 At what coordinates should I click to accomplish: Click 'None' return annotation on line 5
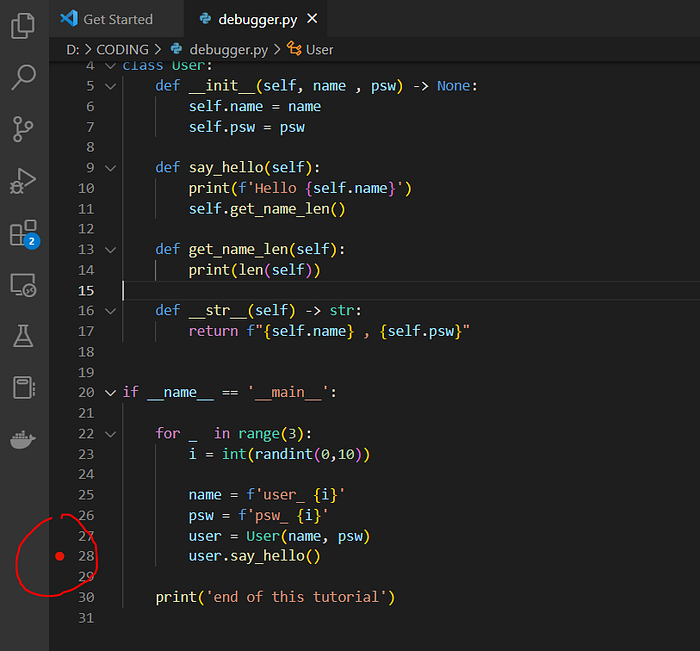[x=453, y=86]
